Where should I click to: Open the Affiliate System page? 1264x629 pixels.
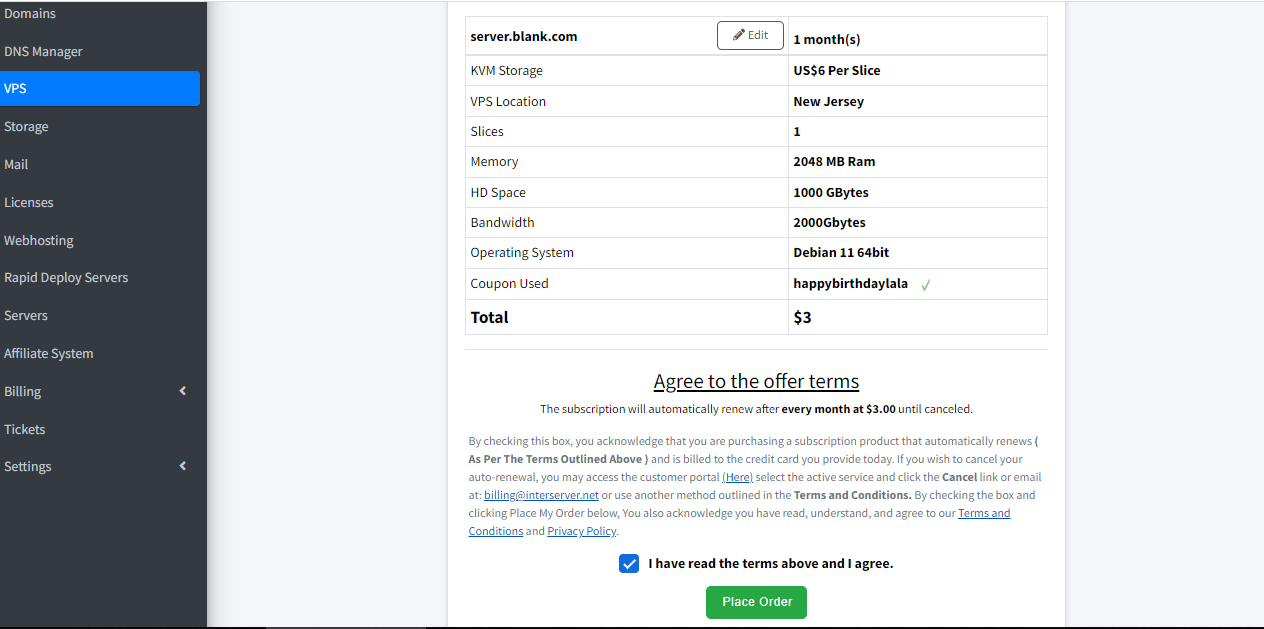point(49,353)
